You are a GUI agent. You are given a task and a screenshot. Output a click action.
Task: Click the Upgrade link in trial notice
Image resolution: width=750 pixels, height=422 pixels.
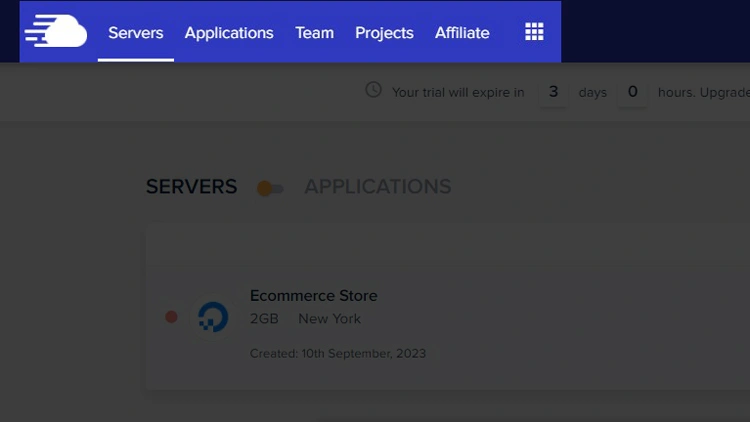tap(727, 92)
